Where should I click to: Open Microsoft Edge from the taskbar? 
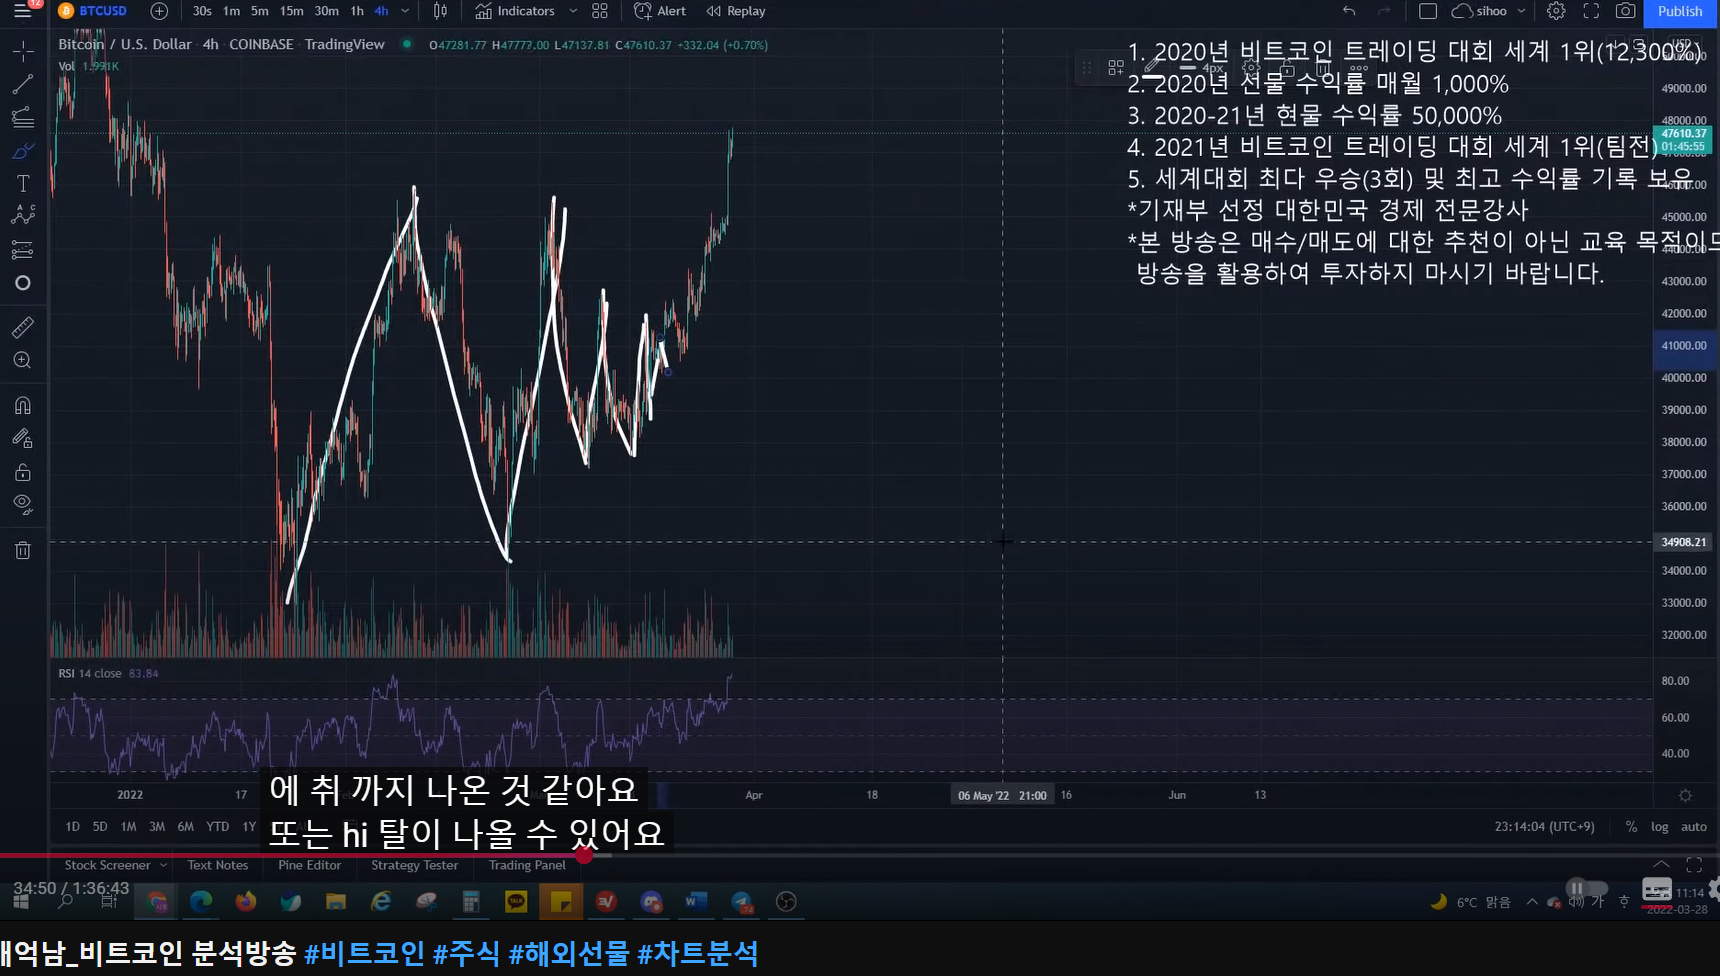point(201,902)
